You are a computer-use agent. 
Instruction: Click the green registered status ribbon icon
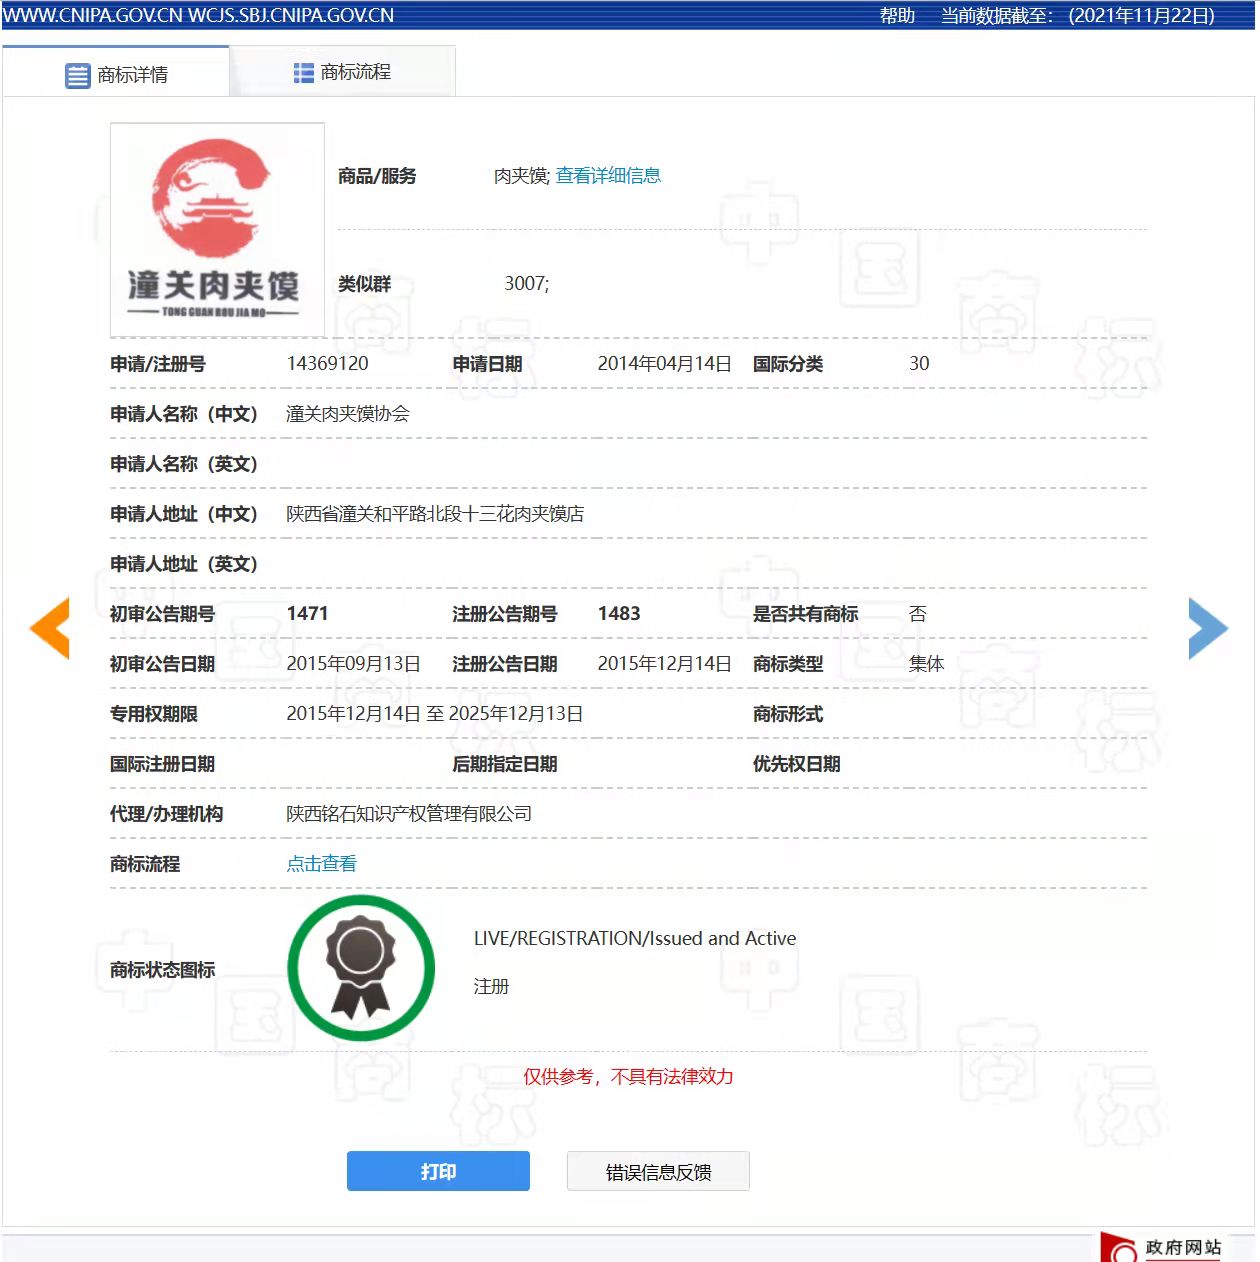pos(361,968)
